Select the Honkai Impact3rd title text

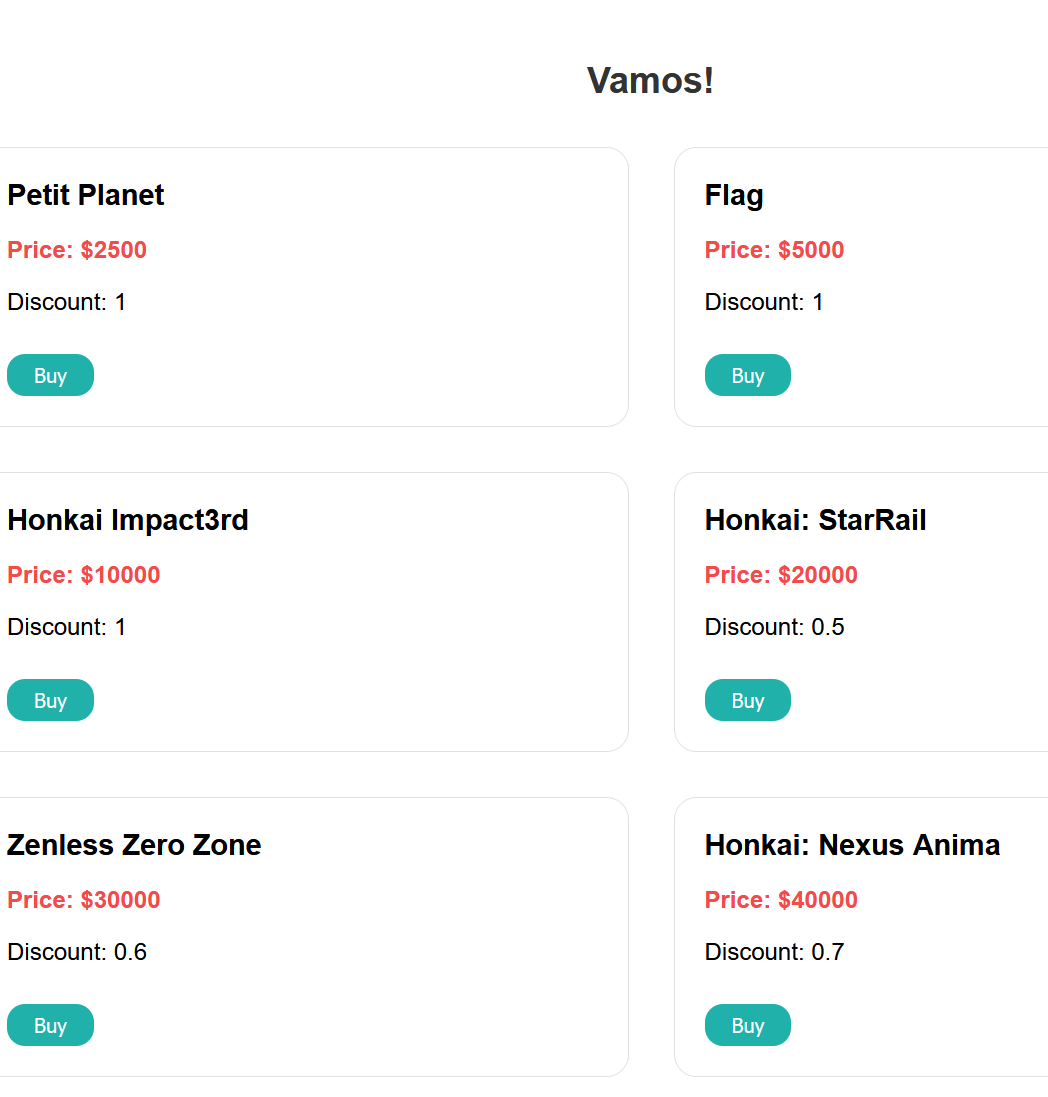tap(127, 520)
